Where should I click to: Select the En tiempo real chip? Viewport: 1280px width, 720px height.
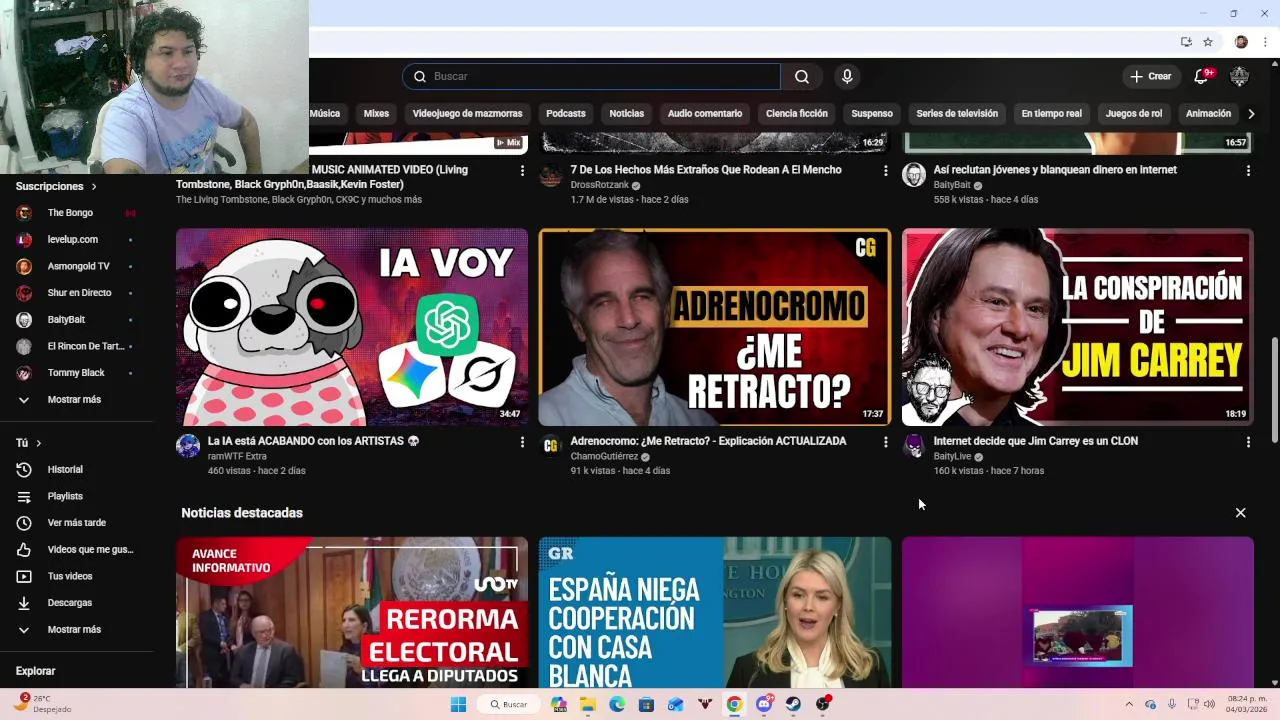click(x=1052, y=114)
